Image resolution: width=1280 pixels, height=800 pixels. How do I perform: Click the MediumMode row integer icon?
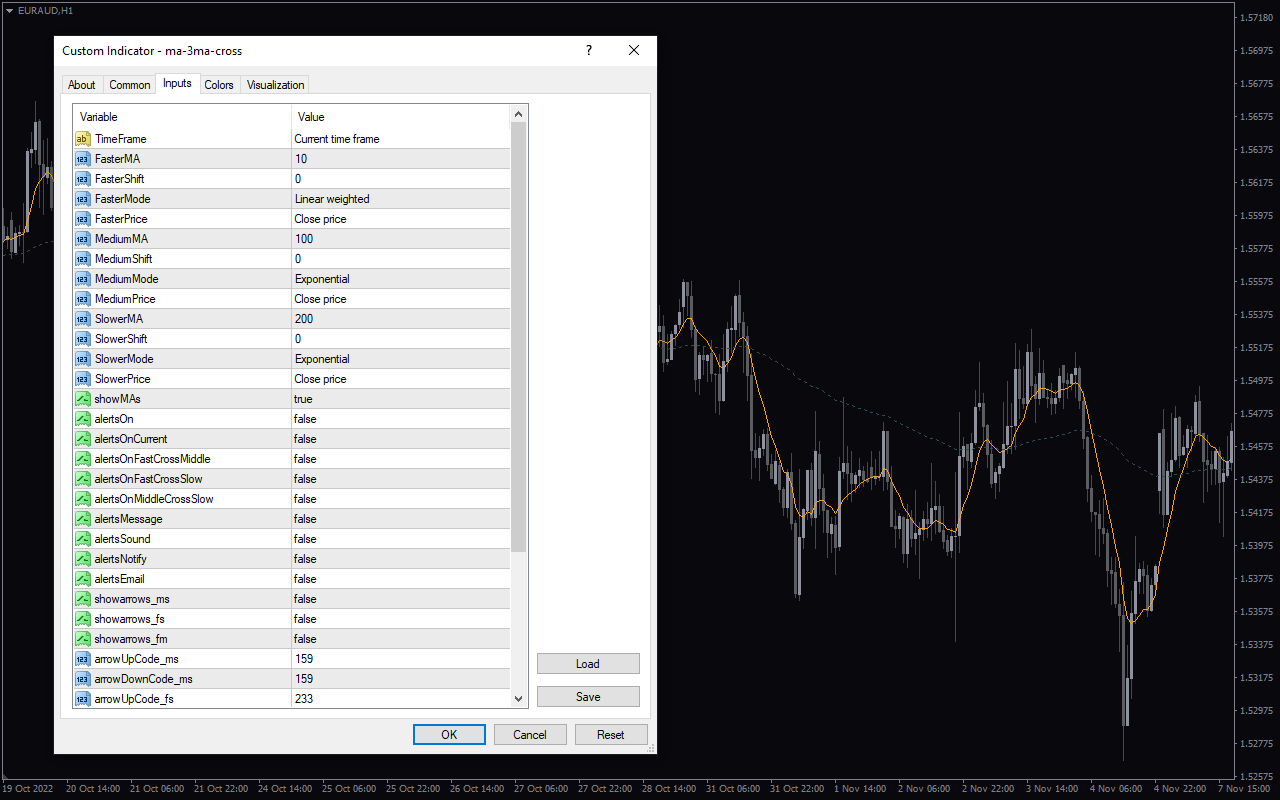(x=83, y=279)
